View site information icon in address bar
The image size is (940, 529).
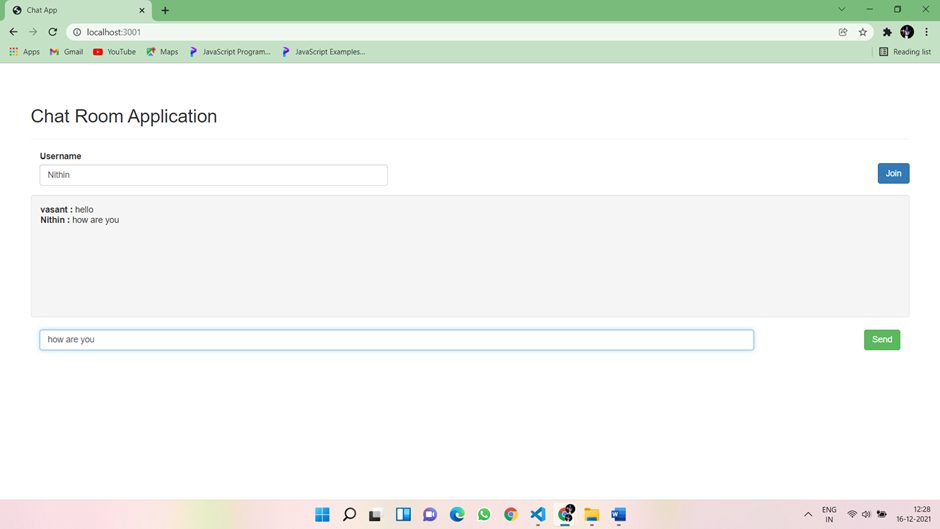tap(77, 32)
